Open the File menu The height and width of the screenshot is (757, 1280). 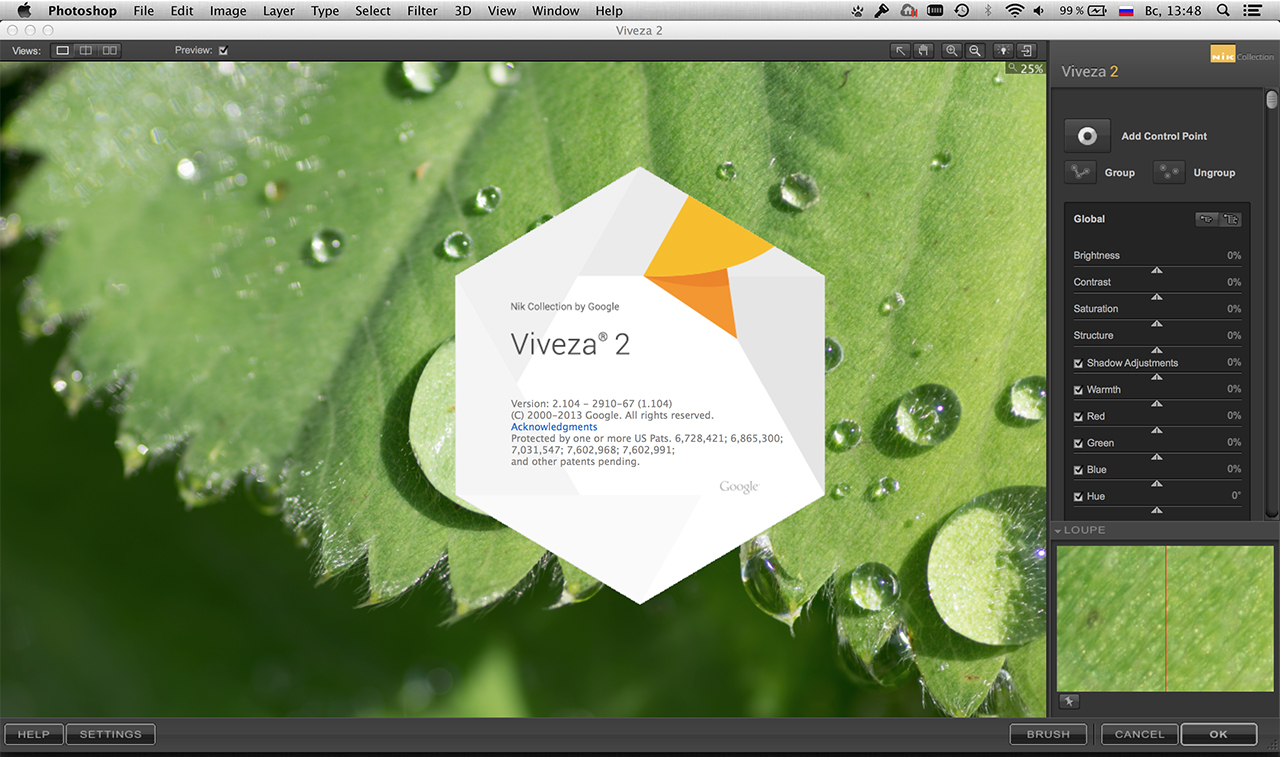click(x=143, y=11)
